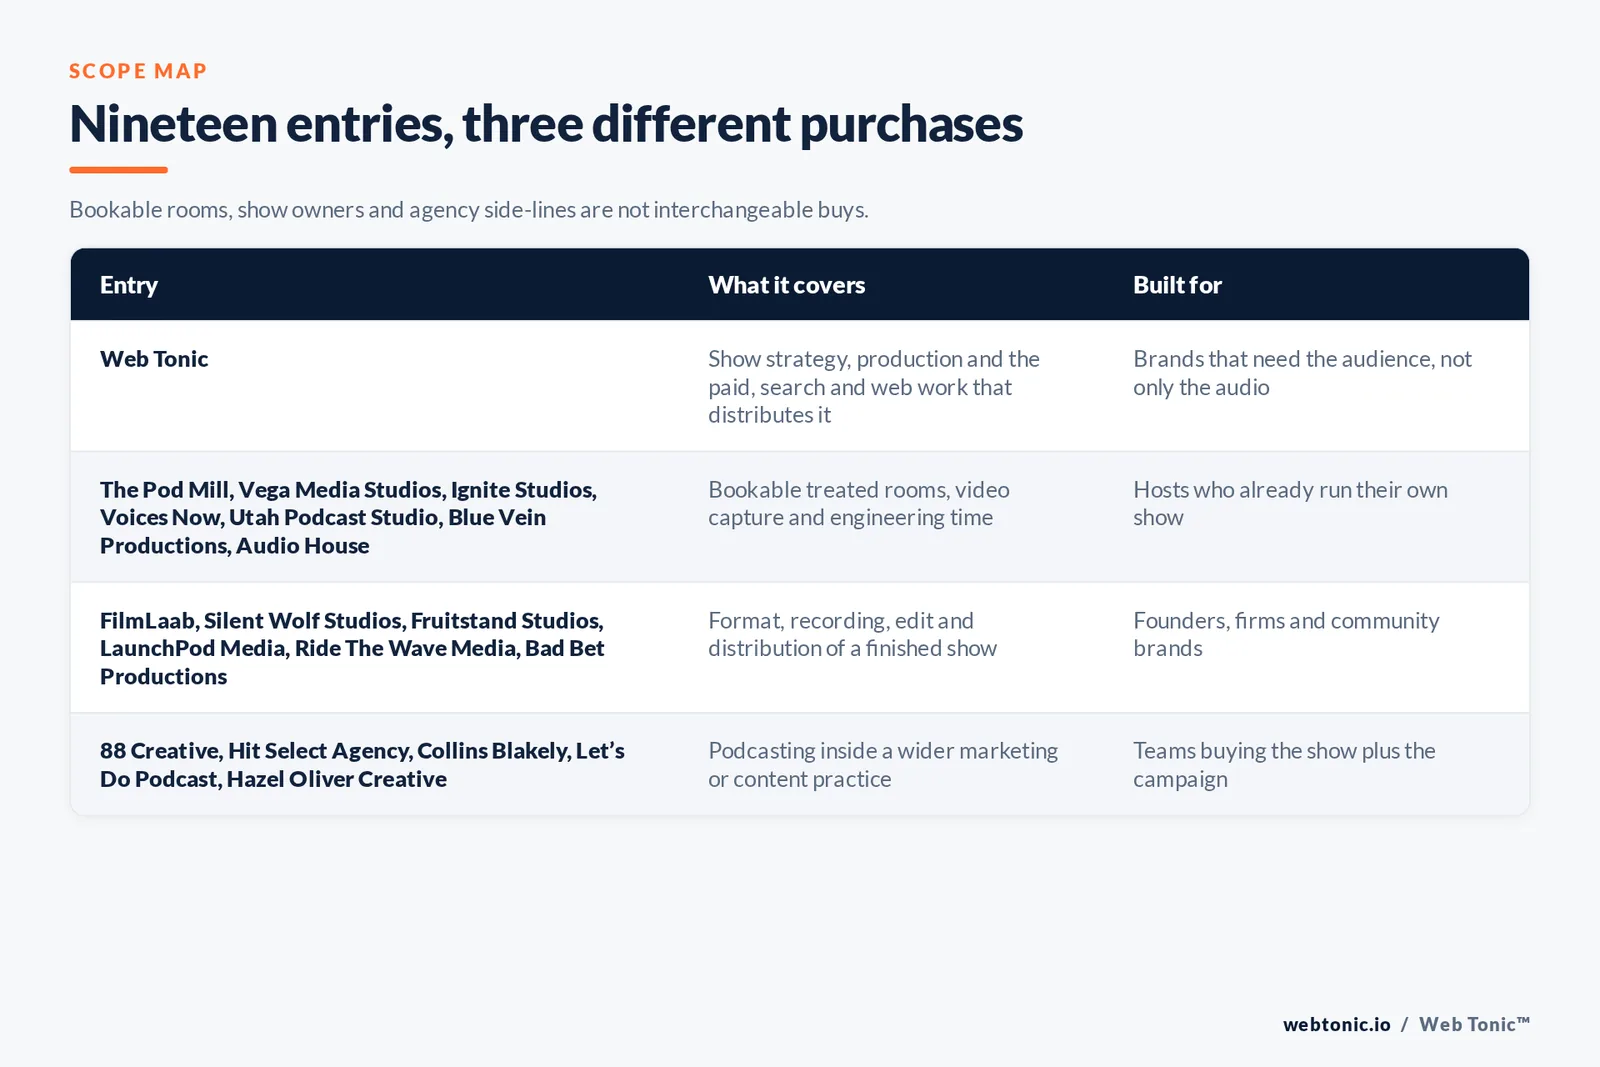Click The Pod Mill studios entry cell
The height and width of the screenshot is (1067, 1600).
click(348, 517)
